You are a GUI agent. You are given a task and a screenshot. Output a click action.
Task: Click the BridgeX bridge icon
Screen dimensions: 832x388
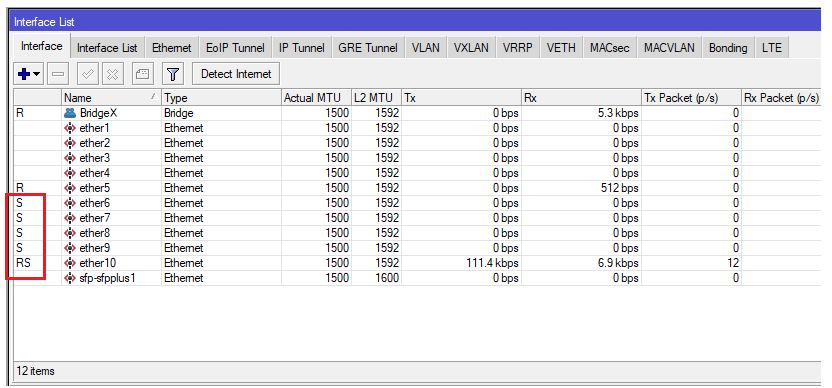click(70, 113)
